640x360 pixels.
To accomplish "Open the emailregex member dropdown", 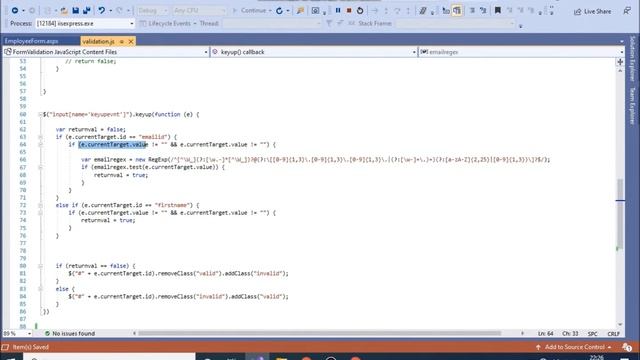I will [x=521, y=52].
